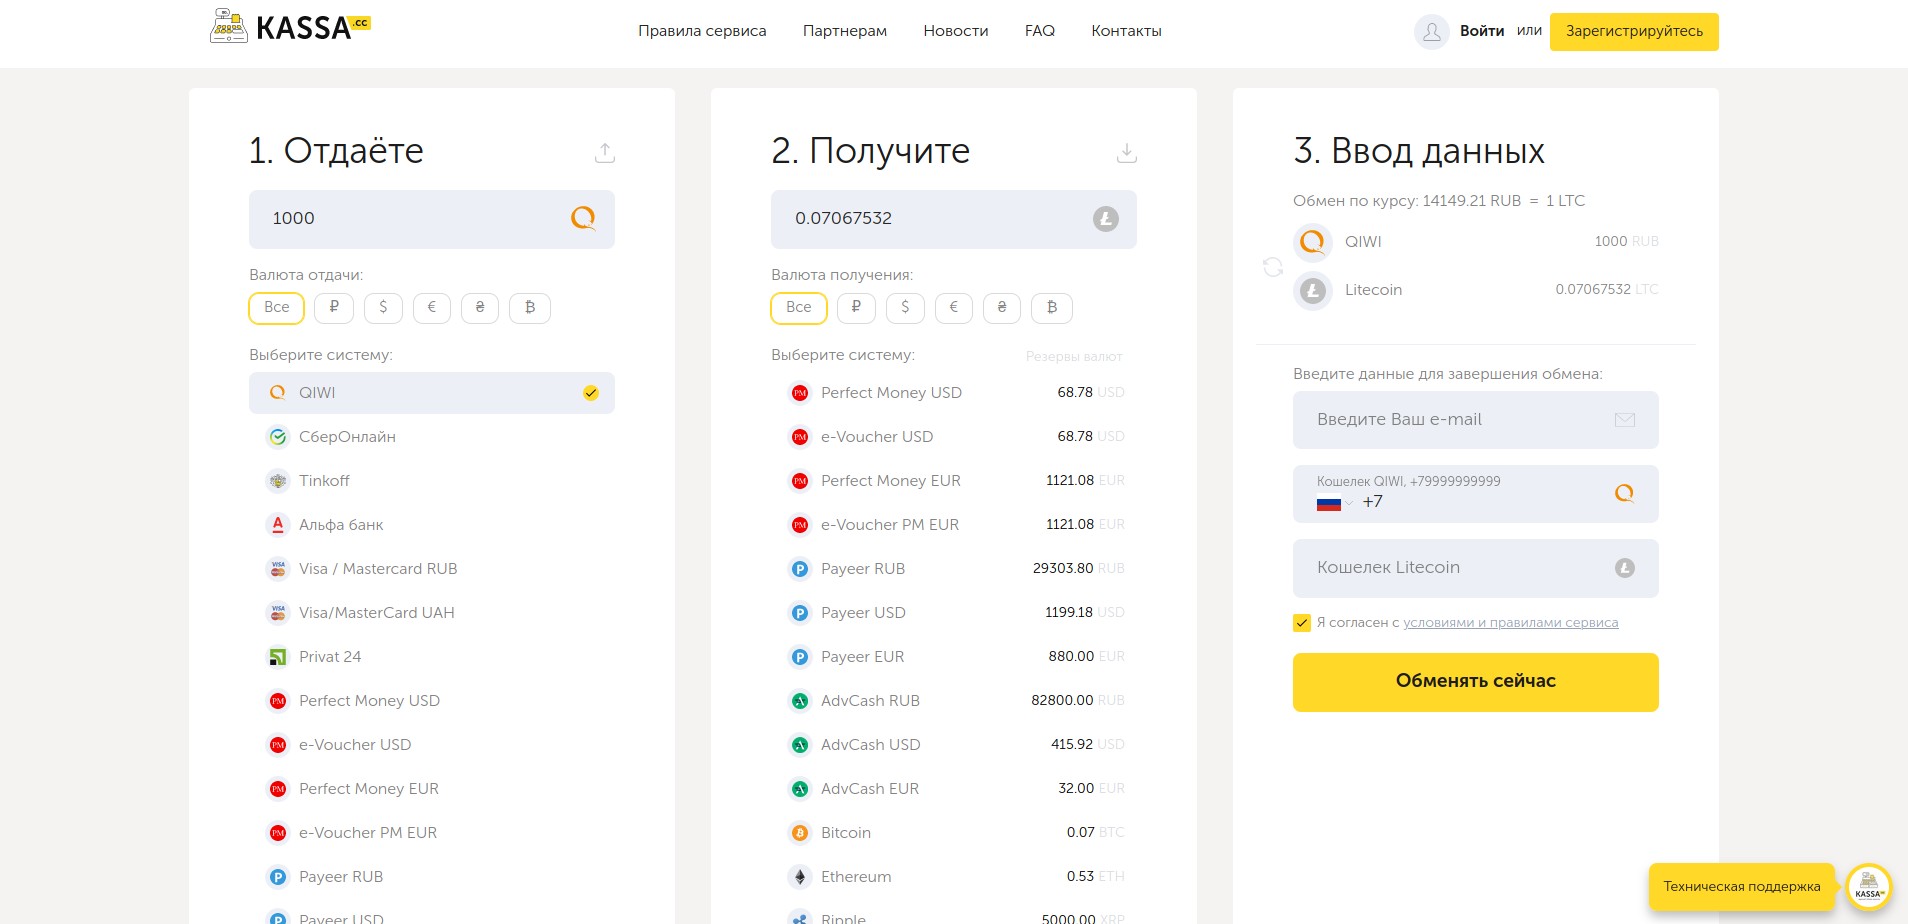1908x924 pixels.
Task: Select the Все filter under Валюта получения
Action: [799, 308]
